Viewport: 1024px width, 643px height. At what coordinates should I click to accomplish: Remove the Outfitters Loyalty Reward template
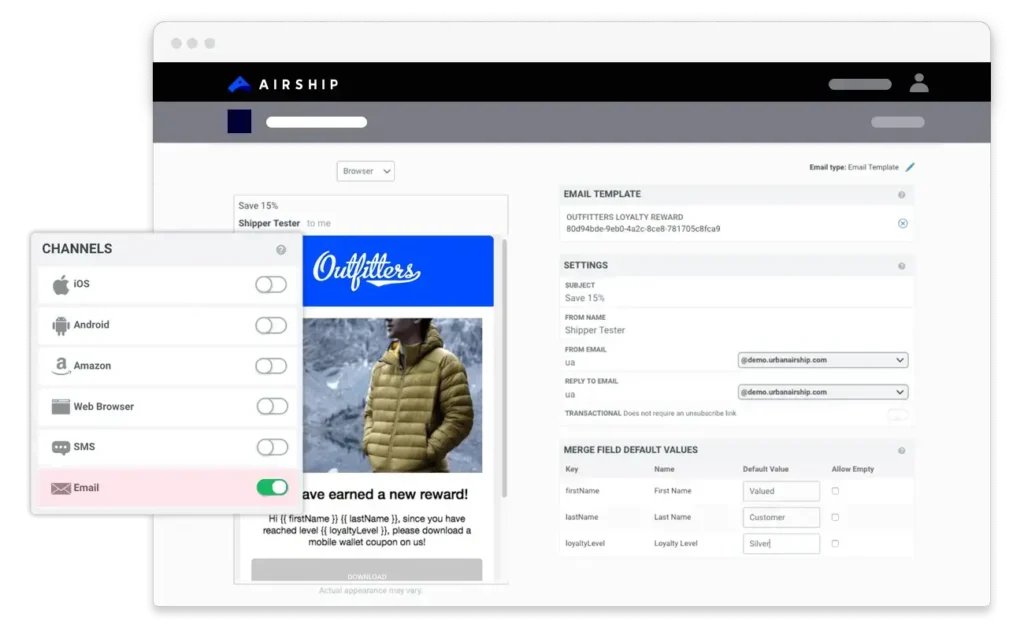[x=902, y=223]
